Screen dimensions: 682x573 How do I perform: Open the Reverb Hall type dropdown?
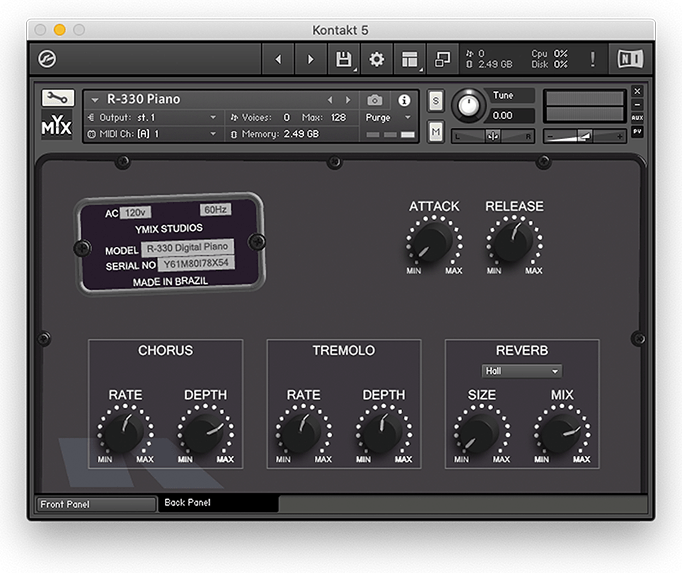(x=522, y=371)
